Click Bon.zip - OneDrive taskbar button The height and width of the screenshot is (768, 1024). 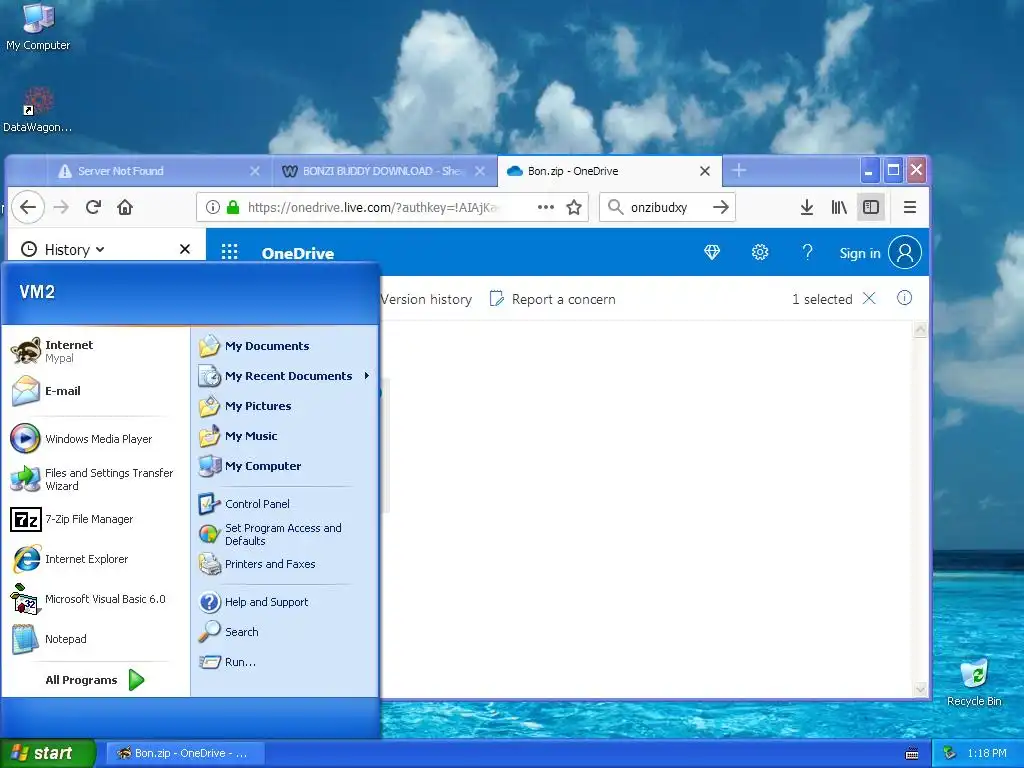click(185, 753)
